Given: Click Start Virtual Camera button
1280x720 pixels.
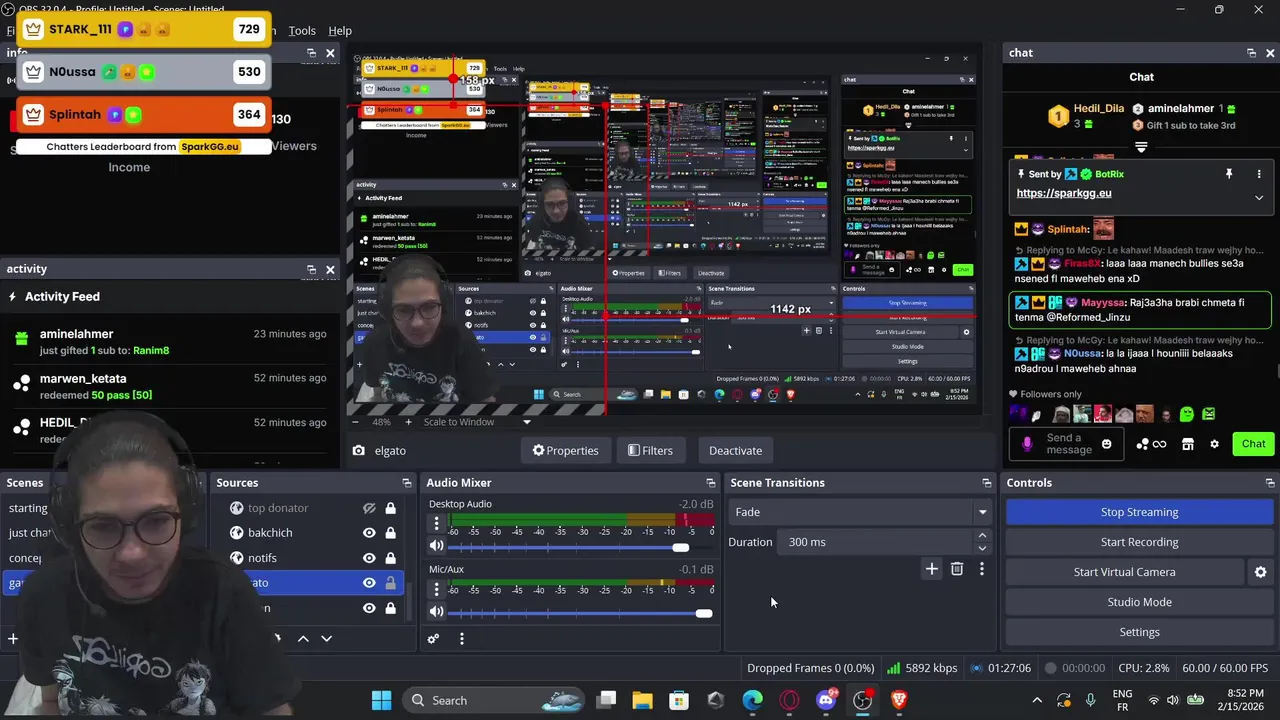Looking at the screenshot, I should tap(1124, 572).
